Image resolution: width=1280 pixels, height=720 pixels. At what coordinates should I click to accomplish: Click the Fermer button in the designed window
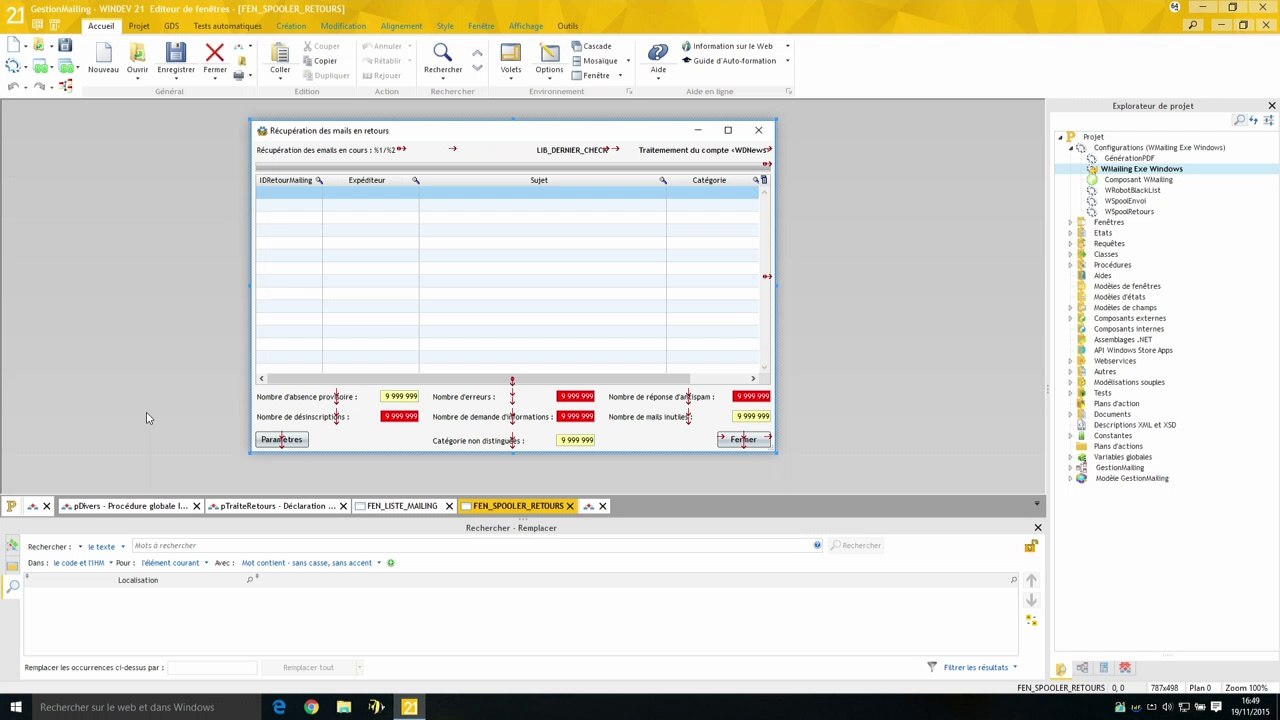743,440
